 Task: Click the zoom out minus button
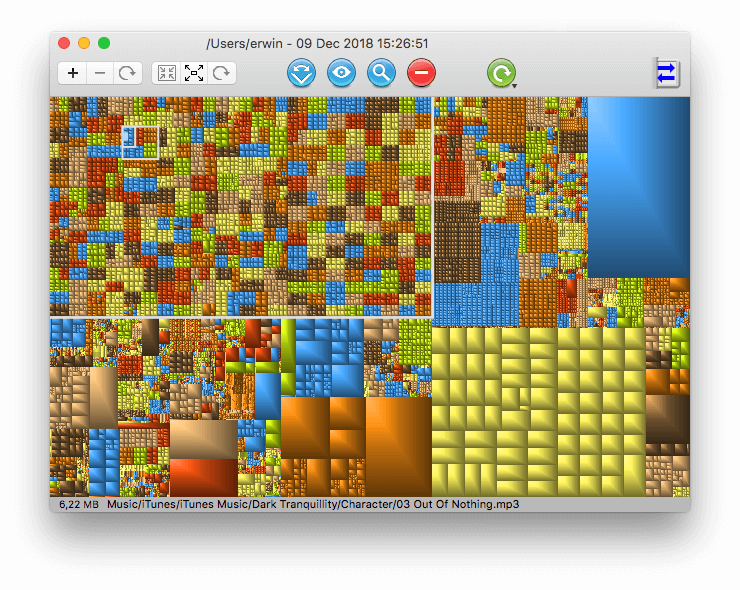(x=100, y=73)
